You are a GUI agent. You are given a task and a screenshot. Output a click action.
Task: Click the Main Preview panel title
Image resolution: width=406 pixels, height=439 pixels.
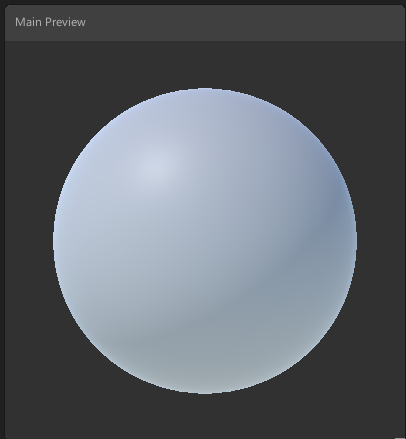pyautogui.click(x=50, y=22)
